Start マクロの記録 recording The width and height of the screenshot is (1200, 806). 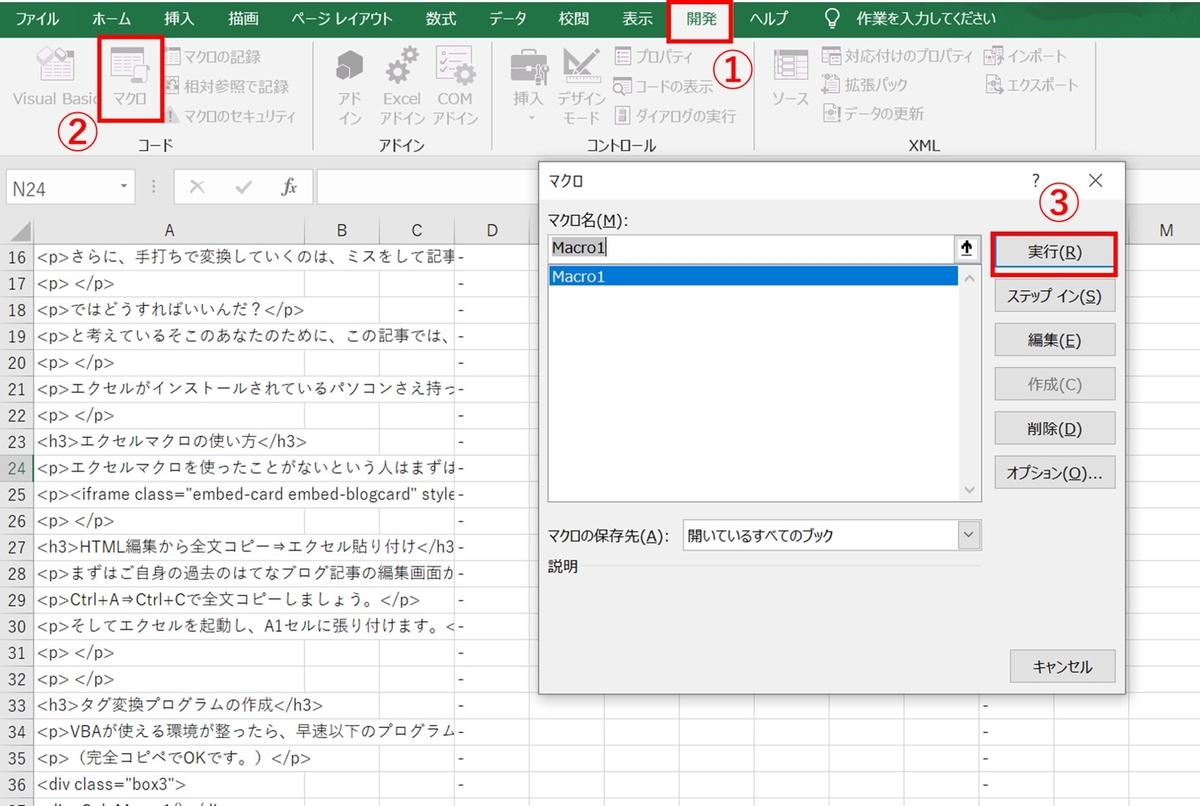pyautogui.click(x=212, y=57)
